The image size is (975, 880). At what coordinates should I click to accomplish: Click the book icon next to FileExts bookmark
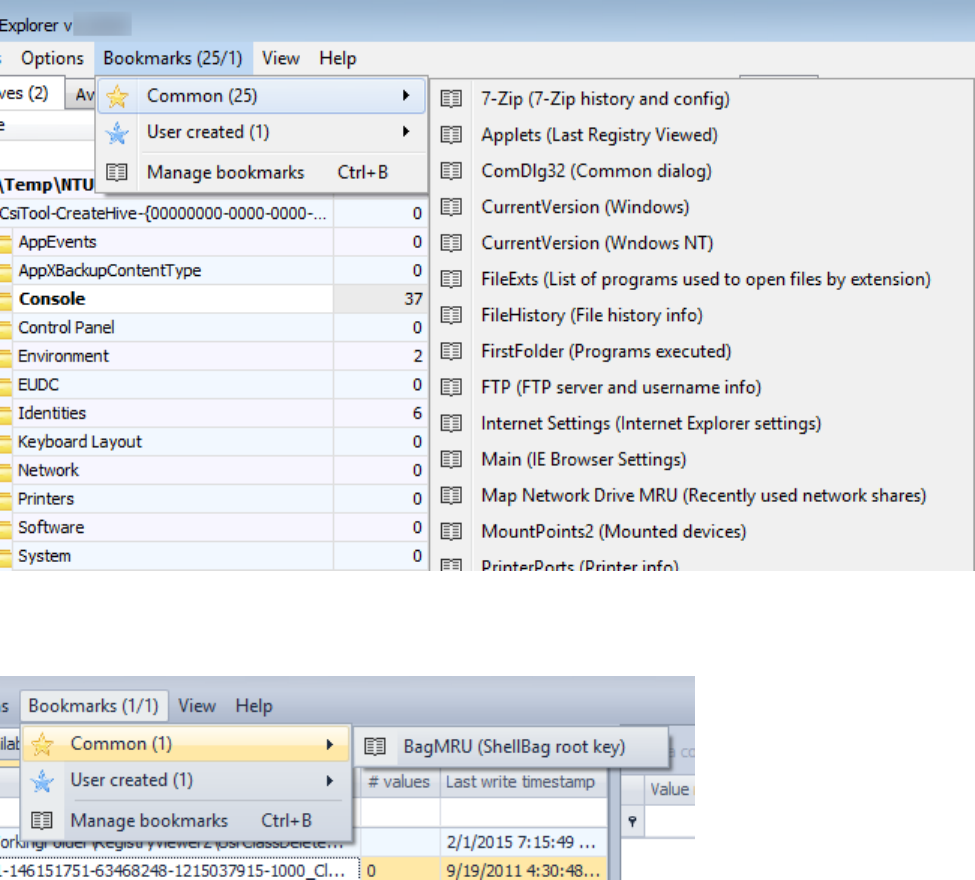pos(451,279)
